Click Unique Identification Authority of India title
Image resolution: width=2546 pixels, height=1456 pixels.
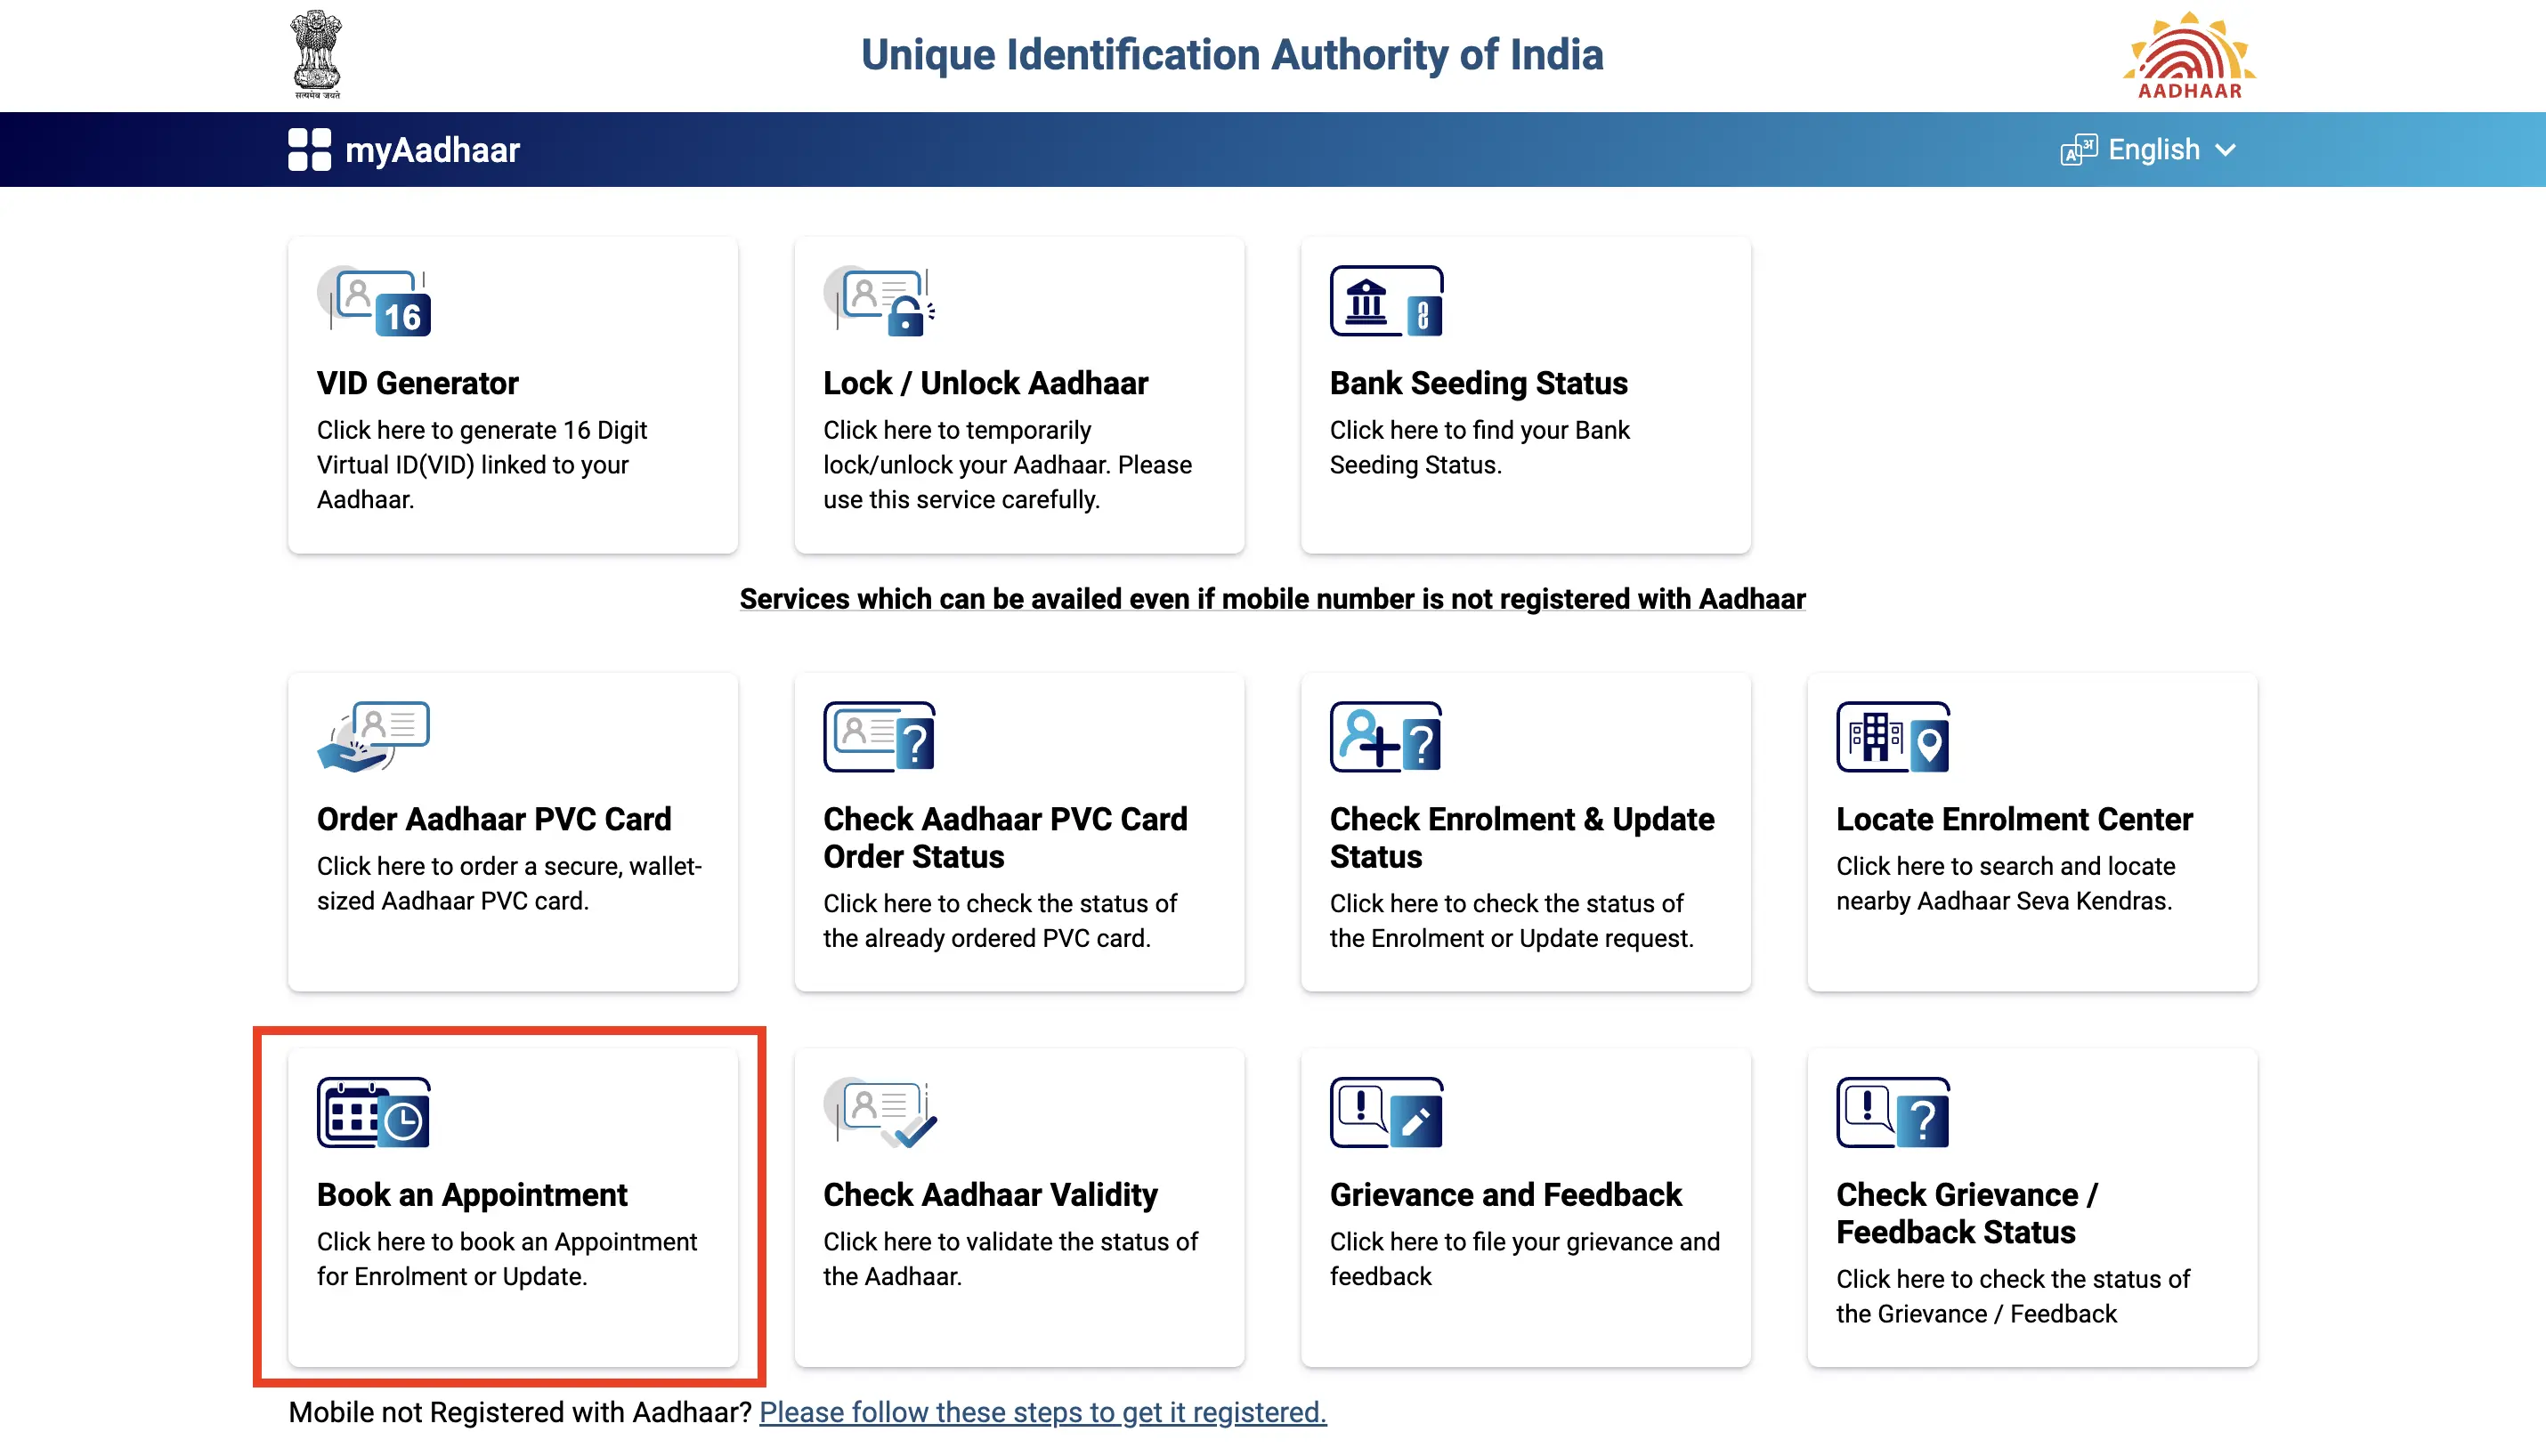pos(1232,54)
